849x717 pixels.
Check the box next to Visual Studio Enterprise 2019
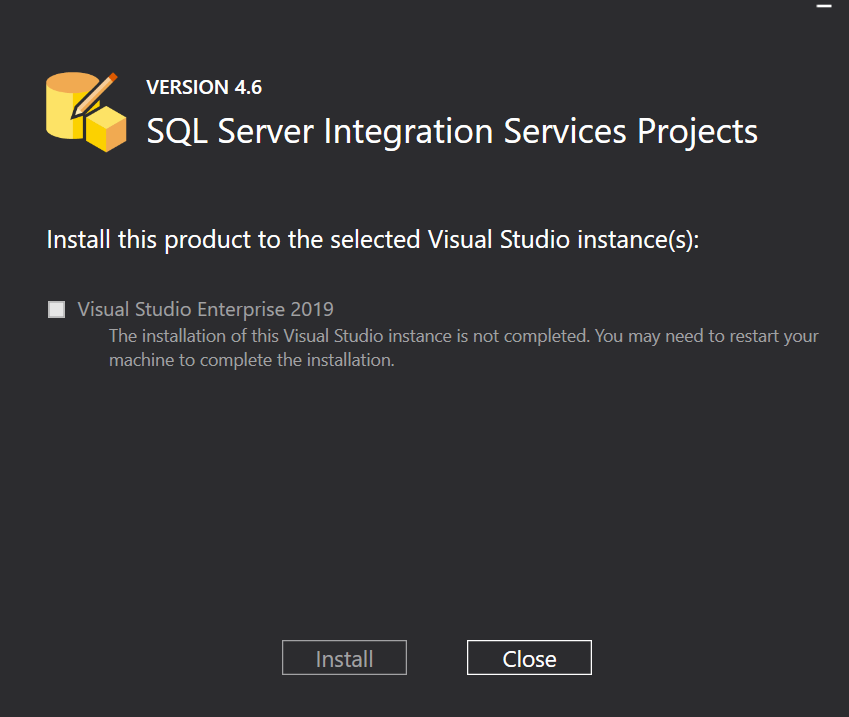click(56, 309)
